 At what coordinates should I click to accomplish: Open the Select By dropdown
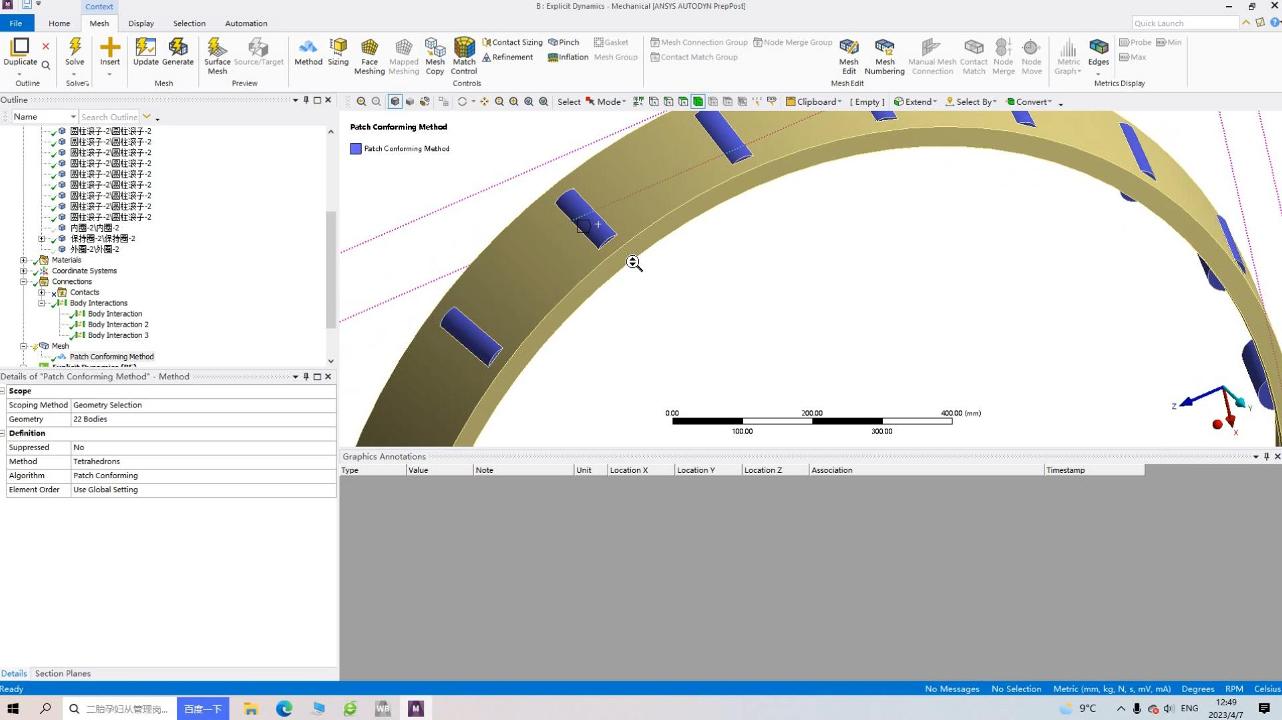click(971, 102)
